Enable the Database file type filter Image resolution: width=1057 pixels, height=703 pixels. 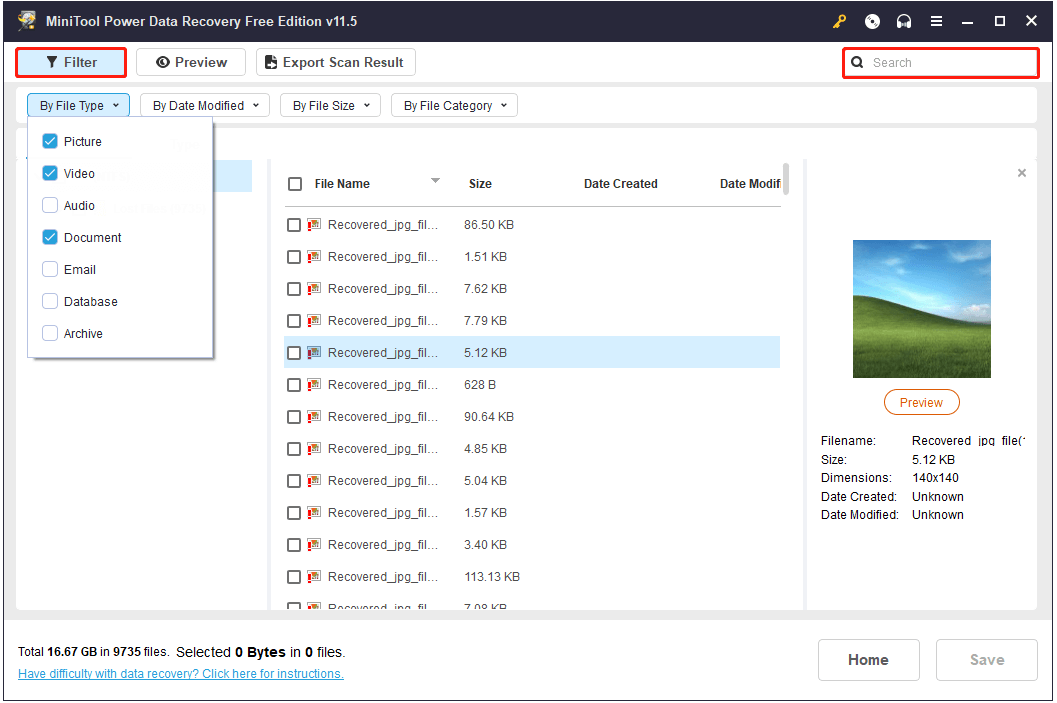[50, 301]
